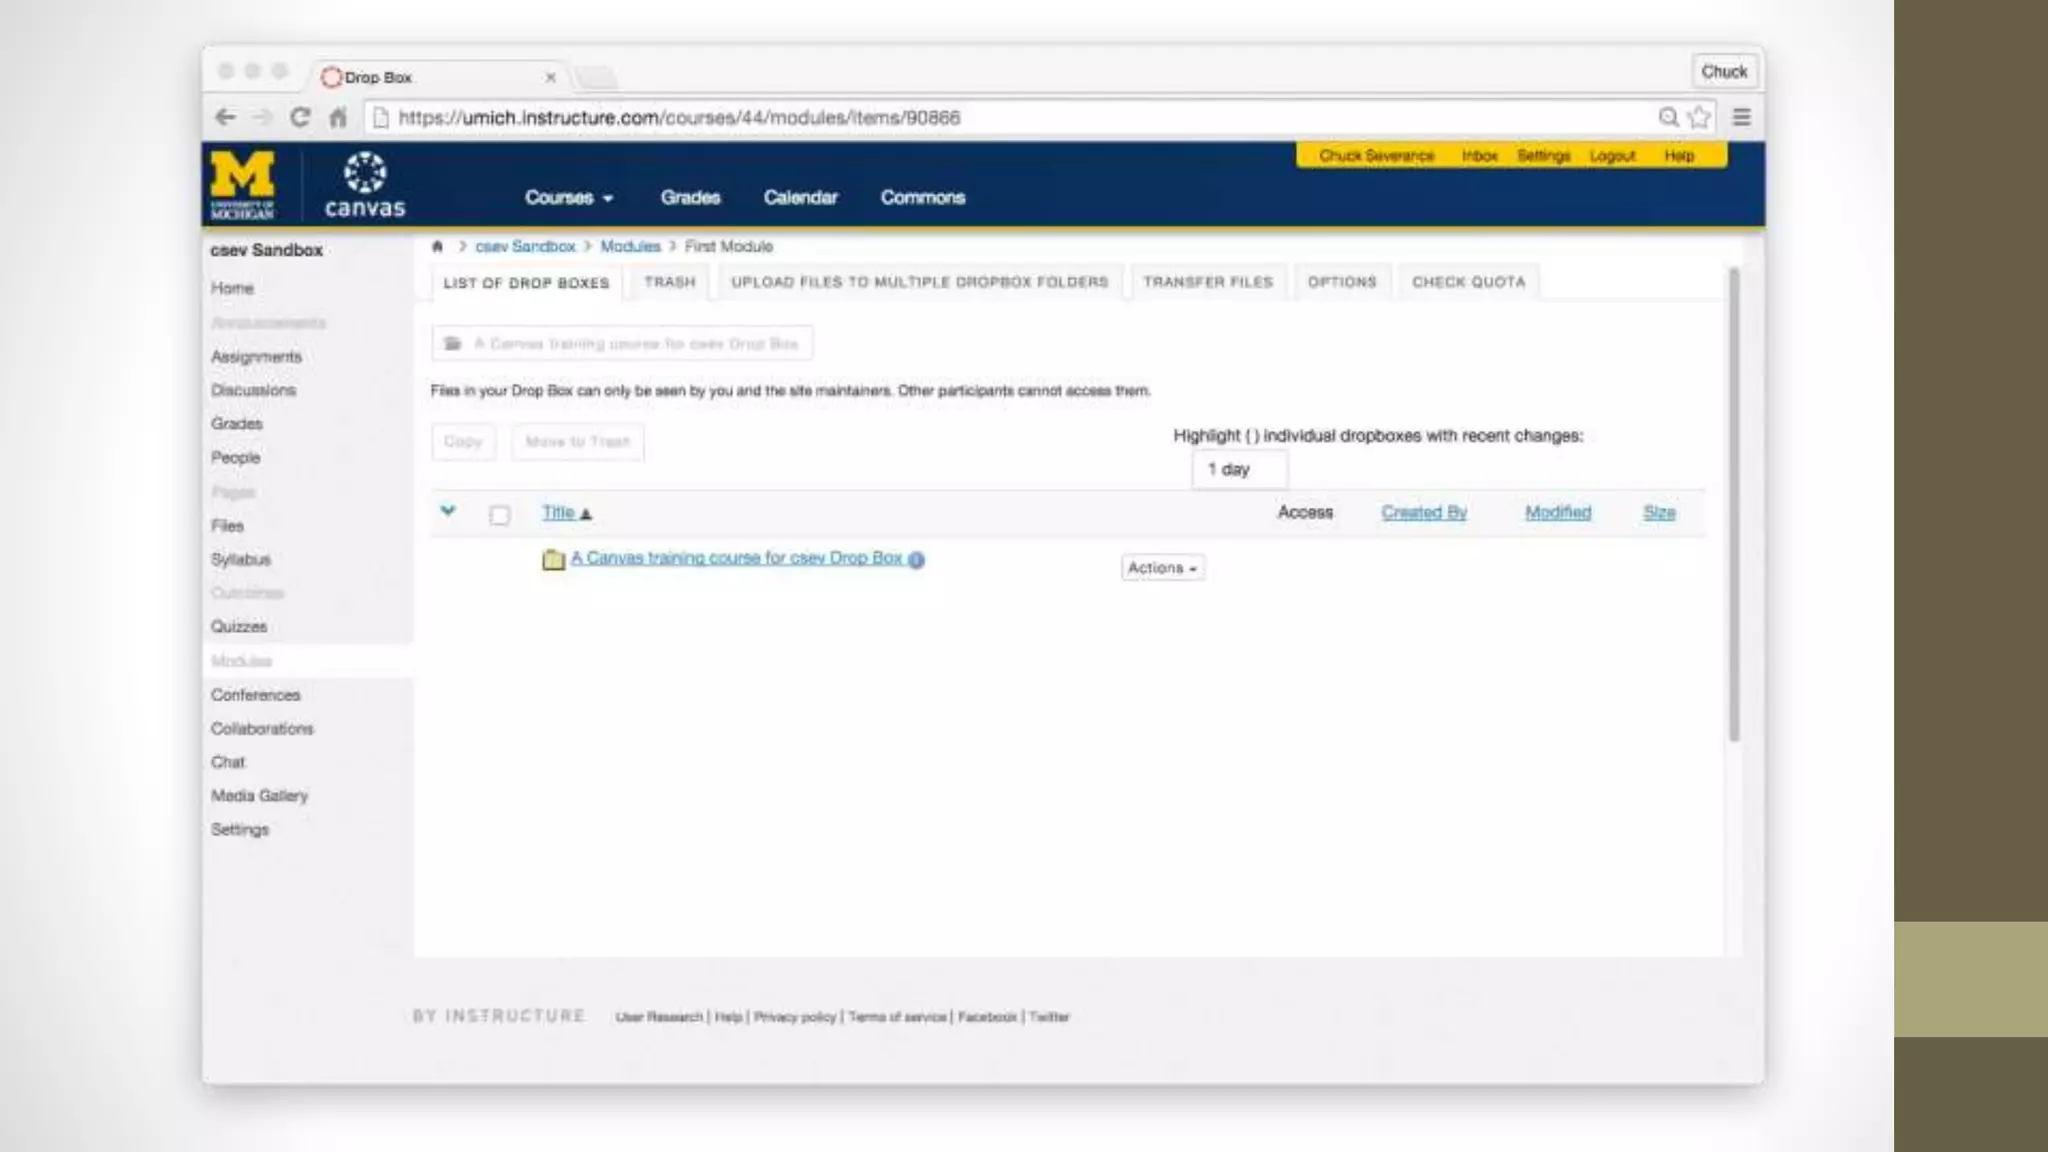This screenshot has width=2048, height=1152.
Task: Open the browser hamburger menu icon
Action: click(x=1741, y=117)
